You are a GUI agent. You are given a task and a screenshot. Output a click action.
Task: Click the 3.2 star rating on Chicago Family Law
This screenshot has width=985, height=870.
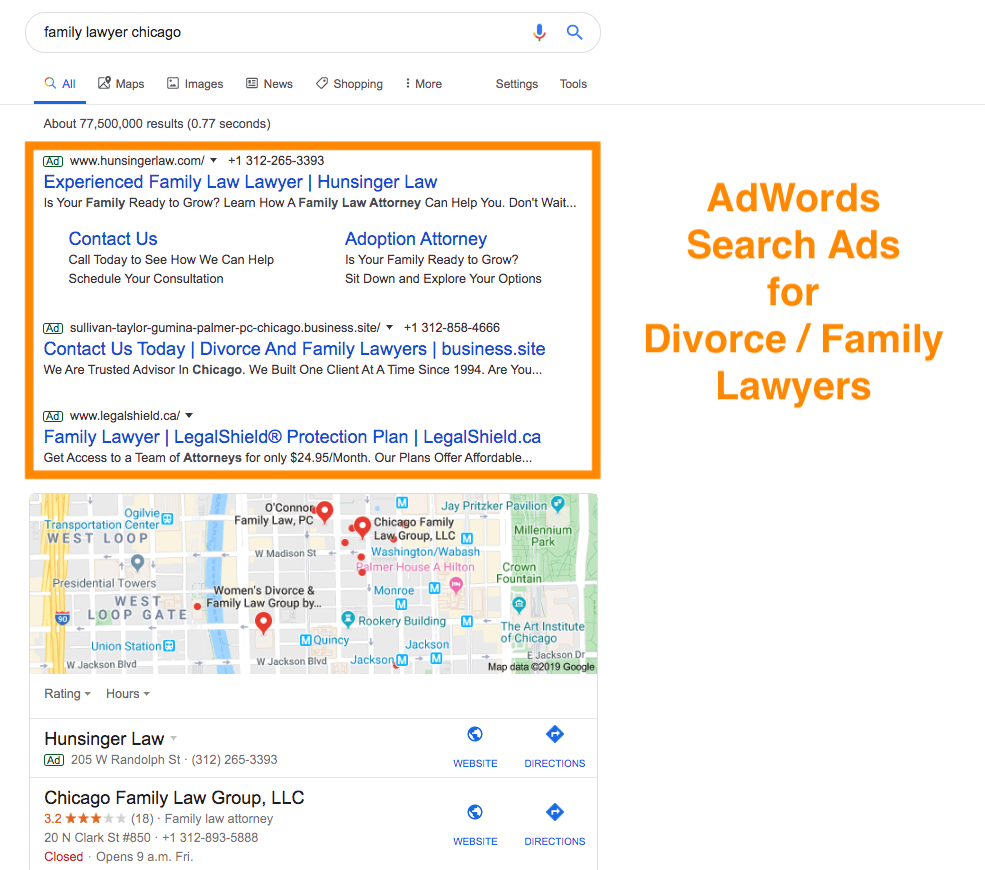pyautogui.click(x=85, y=818)
